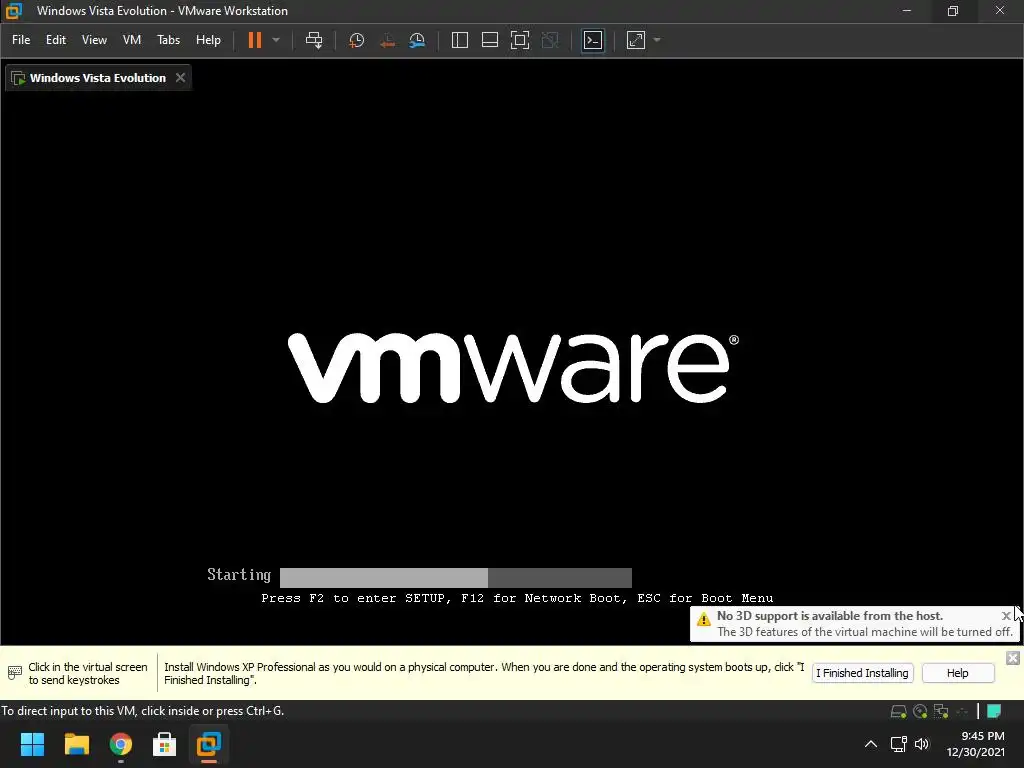This screenshot has width=1024, height=768.
Task: Click the keyboard icon in the install bar
Action: [x=14, y=672]
